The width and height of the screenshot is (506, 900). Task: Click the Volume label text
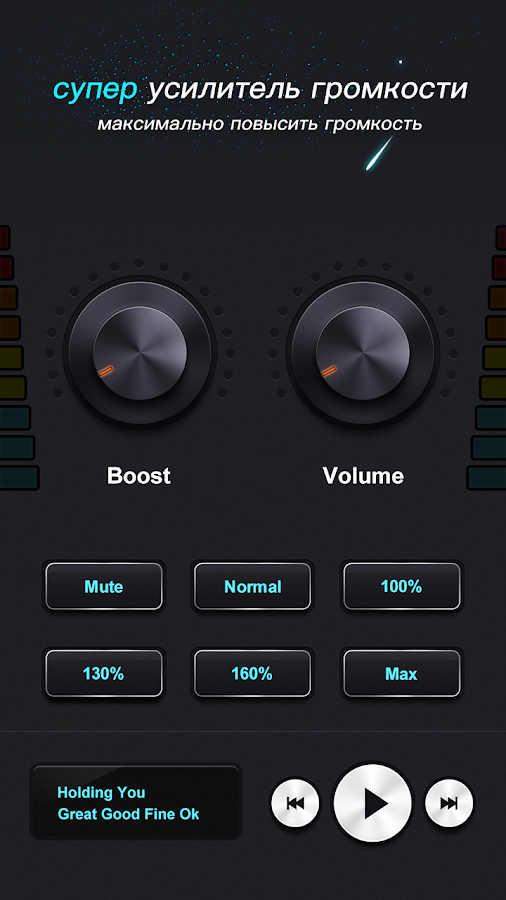(363, 476)
